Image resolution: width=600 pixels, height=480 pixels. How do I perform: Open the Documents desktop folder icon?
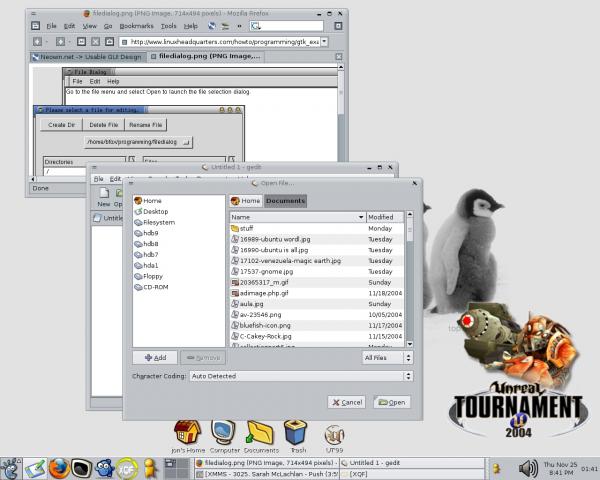261,436
